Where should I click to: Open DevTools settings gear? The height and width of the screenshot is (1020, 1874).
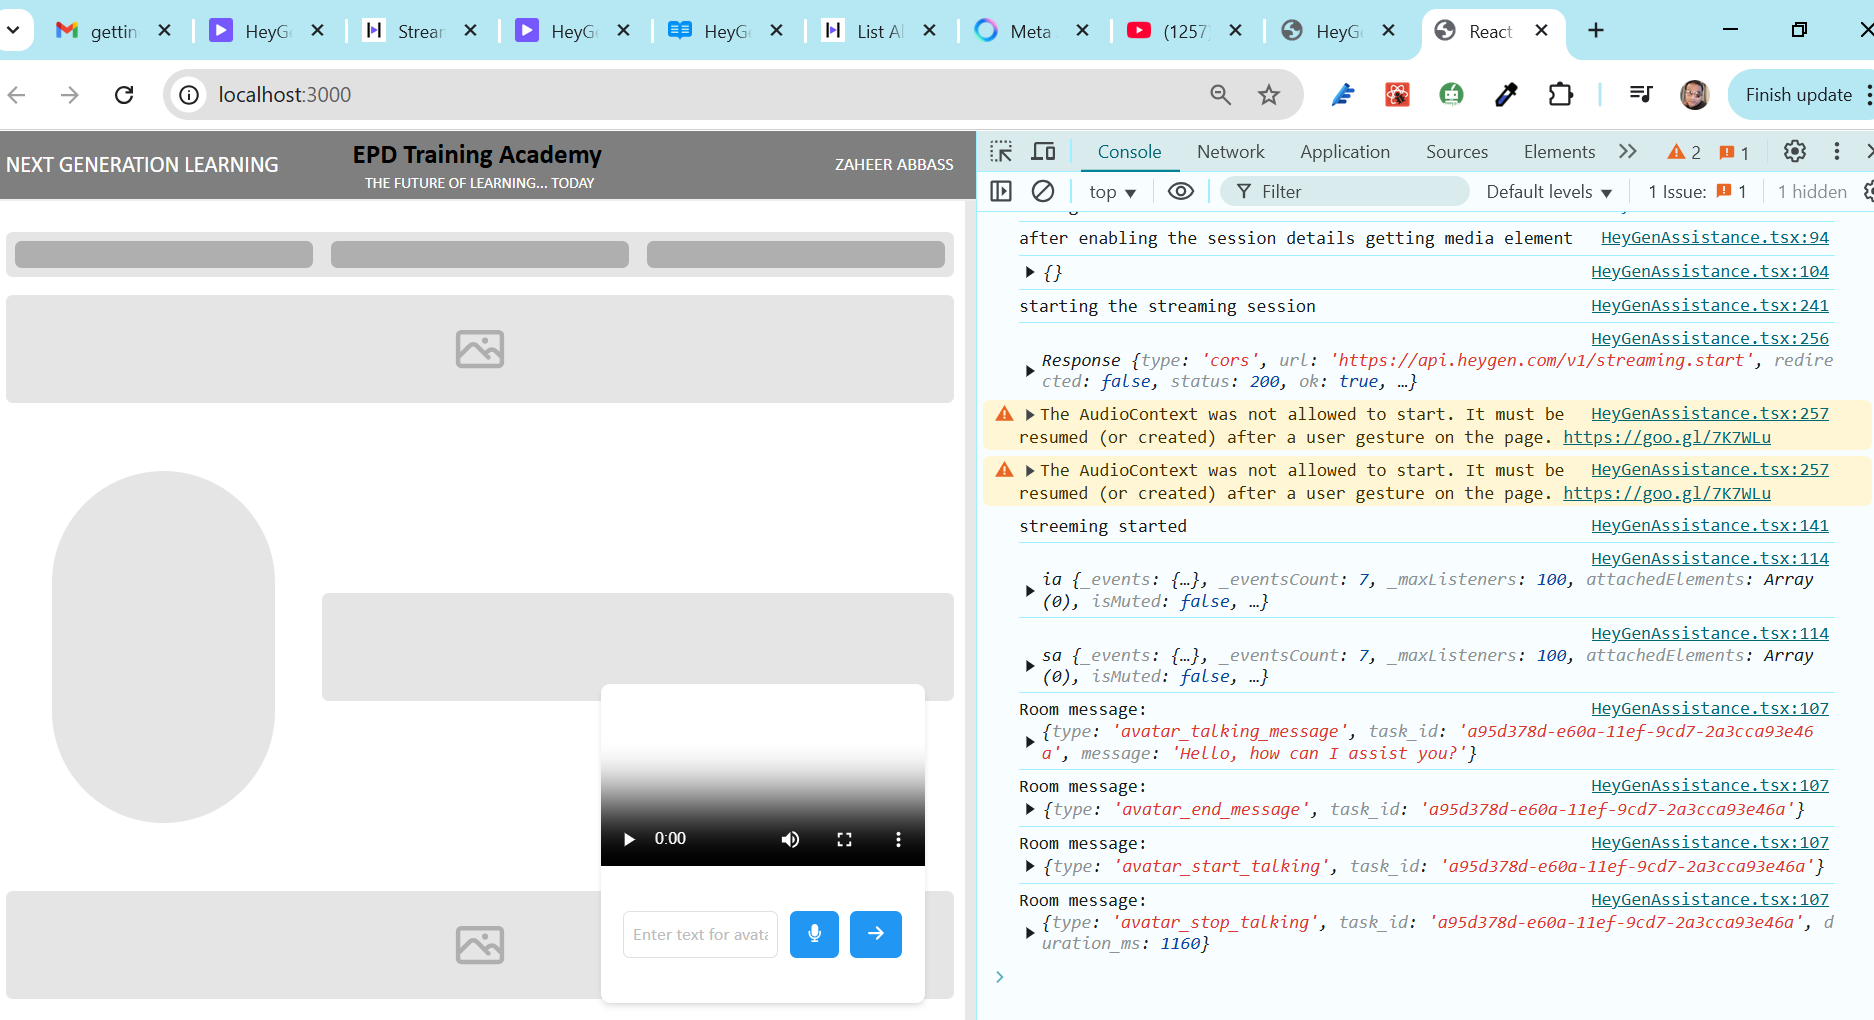(x=1795, y=152)
